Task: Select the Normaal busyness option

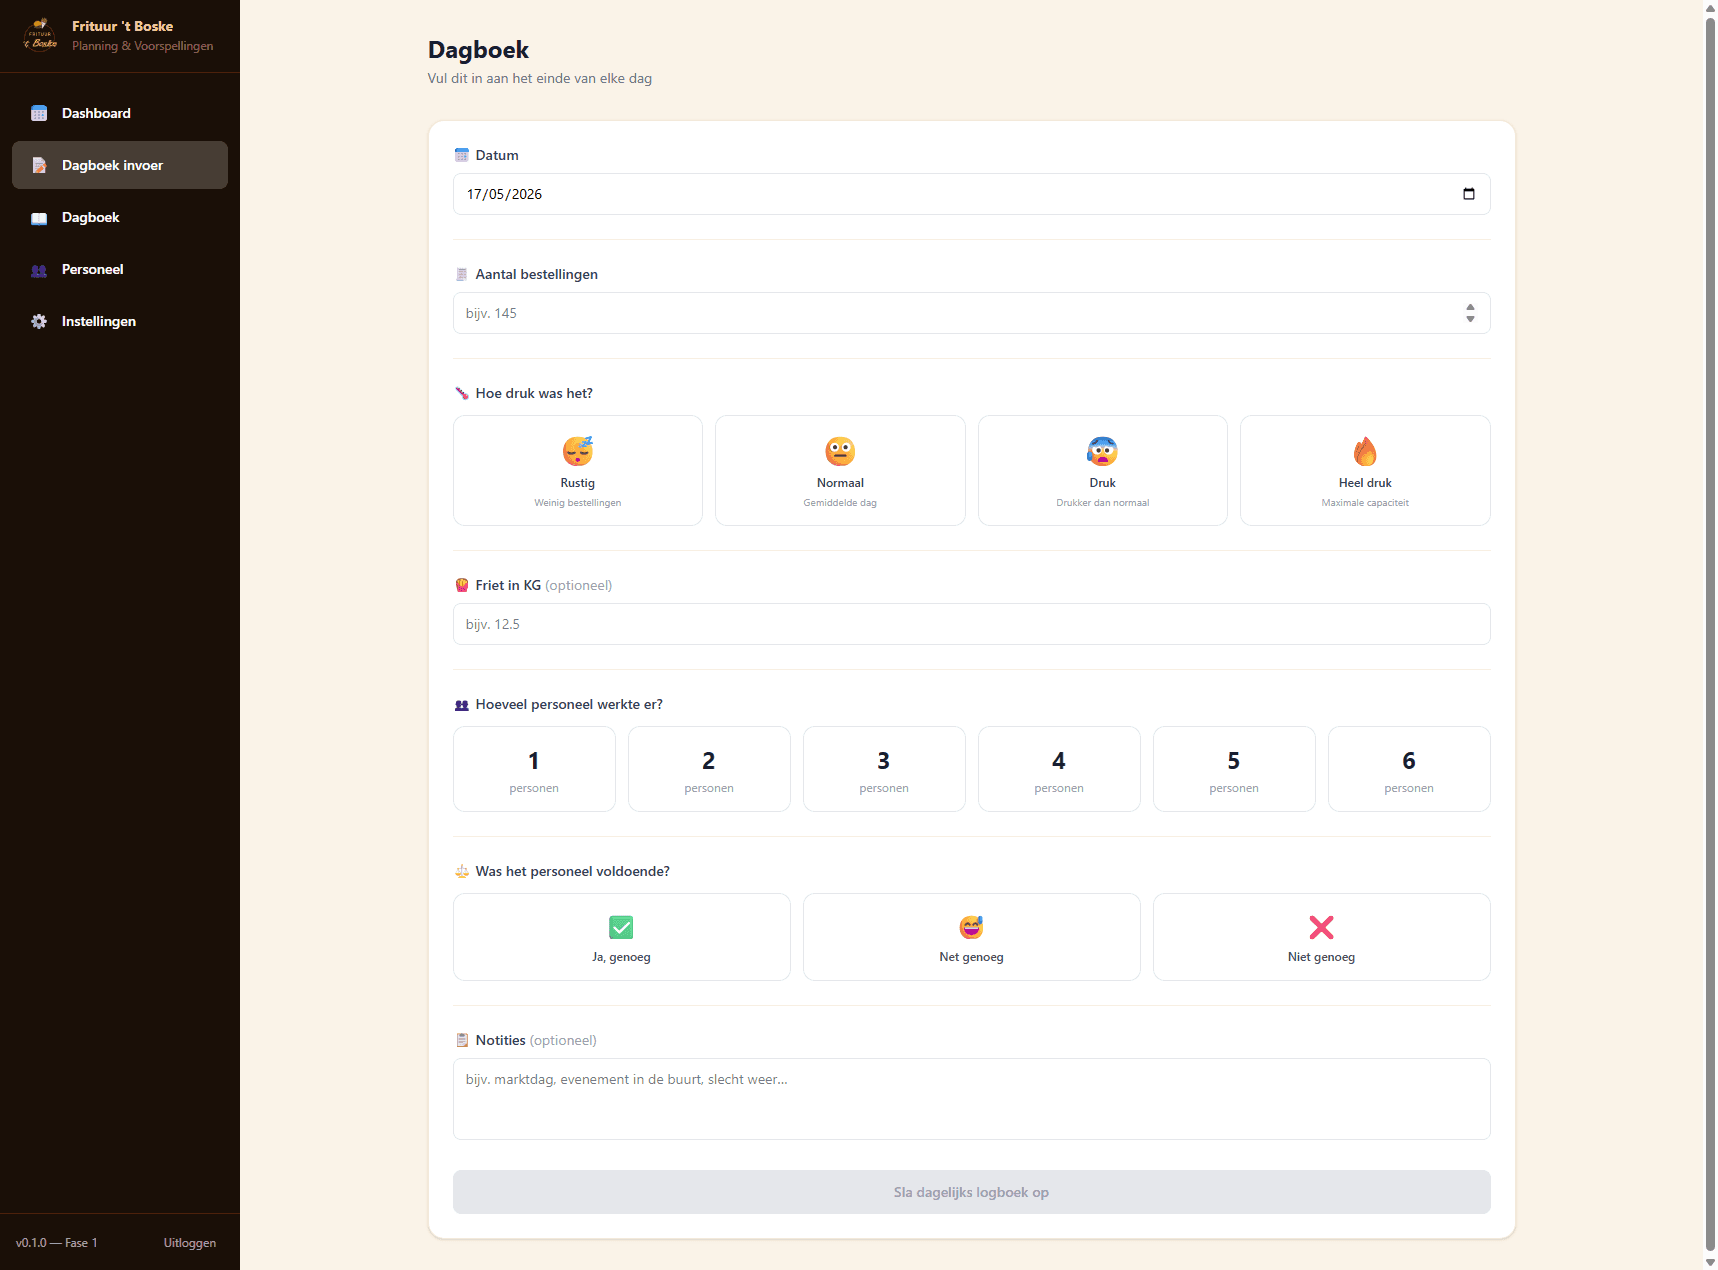Action: tap(840, 470)
